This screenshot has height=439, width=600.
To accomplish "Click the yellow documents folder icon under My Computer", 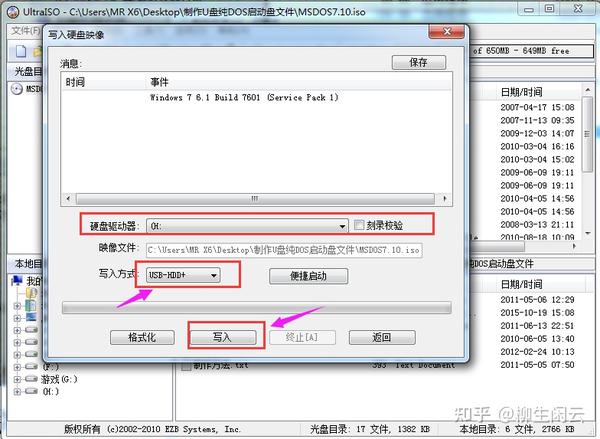I will [31, 293].
